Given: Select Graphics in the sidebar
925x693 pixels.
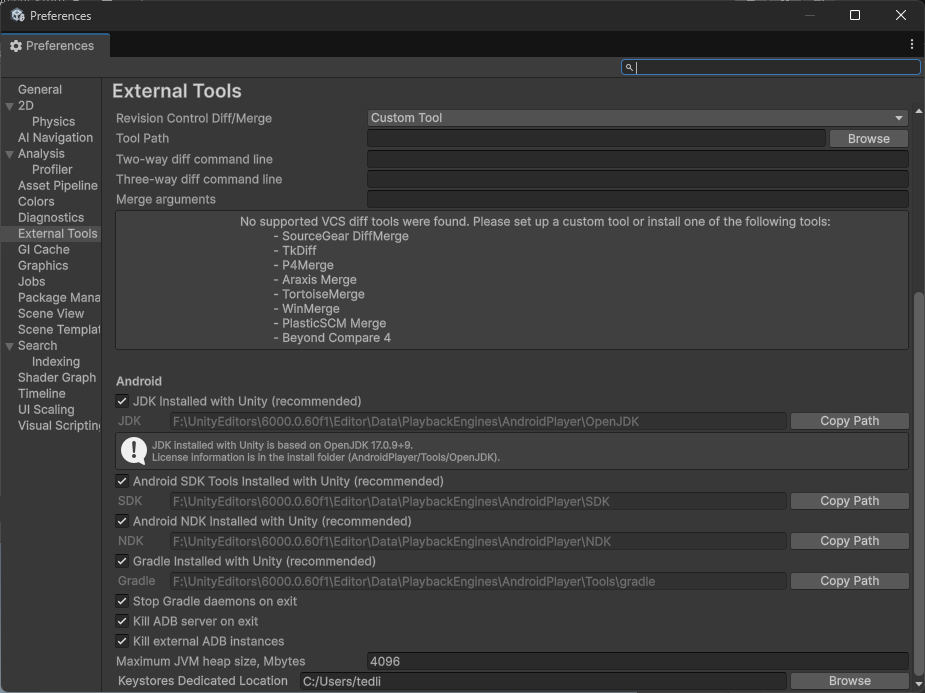Looking at the screenshot, I should 45,265.
